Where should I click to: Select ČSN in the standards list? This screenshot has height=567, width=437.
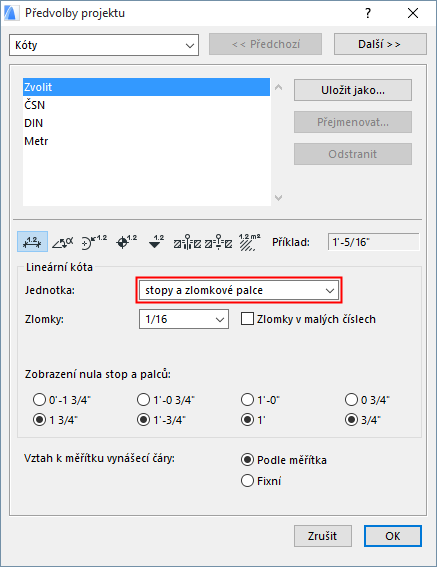(x=146, y=105)
